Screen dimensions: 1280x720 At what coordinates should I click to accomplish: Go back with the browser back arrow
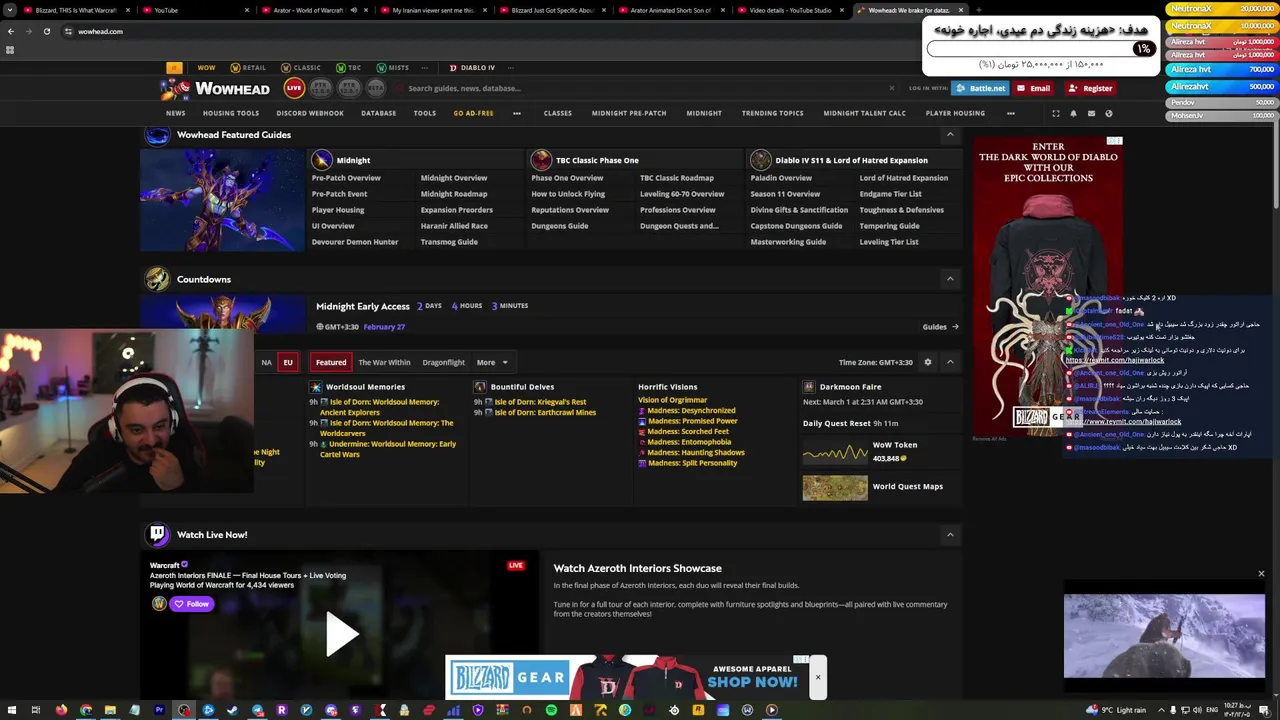11,31
